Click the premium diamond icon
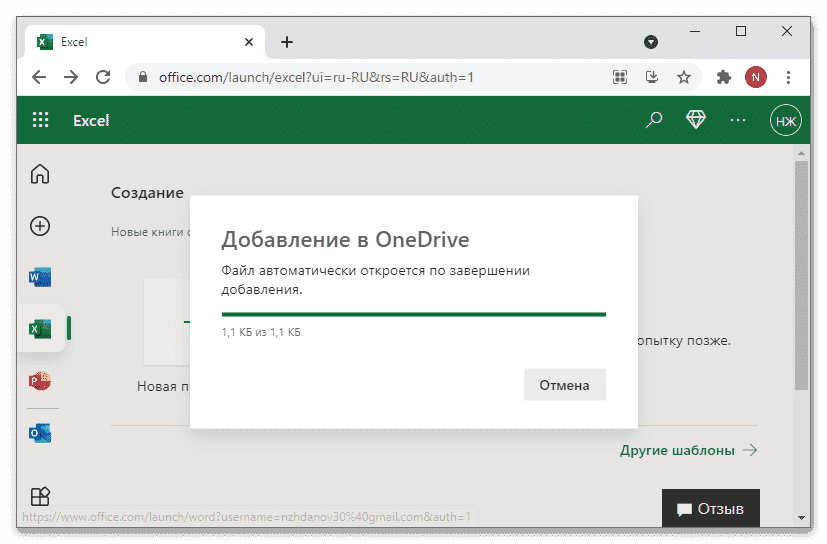 pyautogui.click(x=696, y=120)
